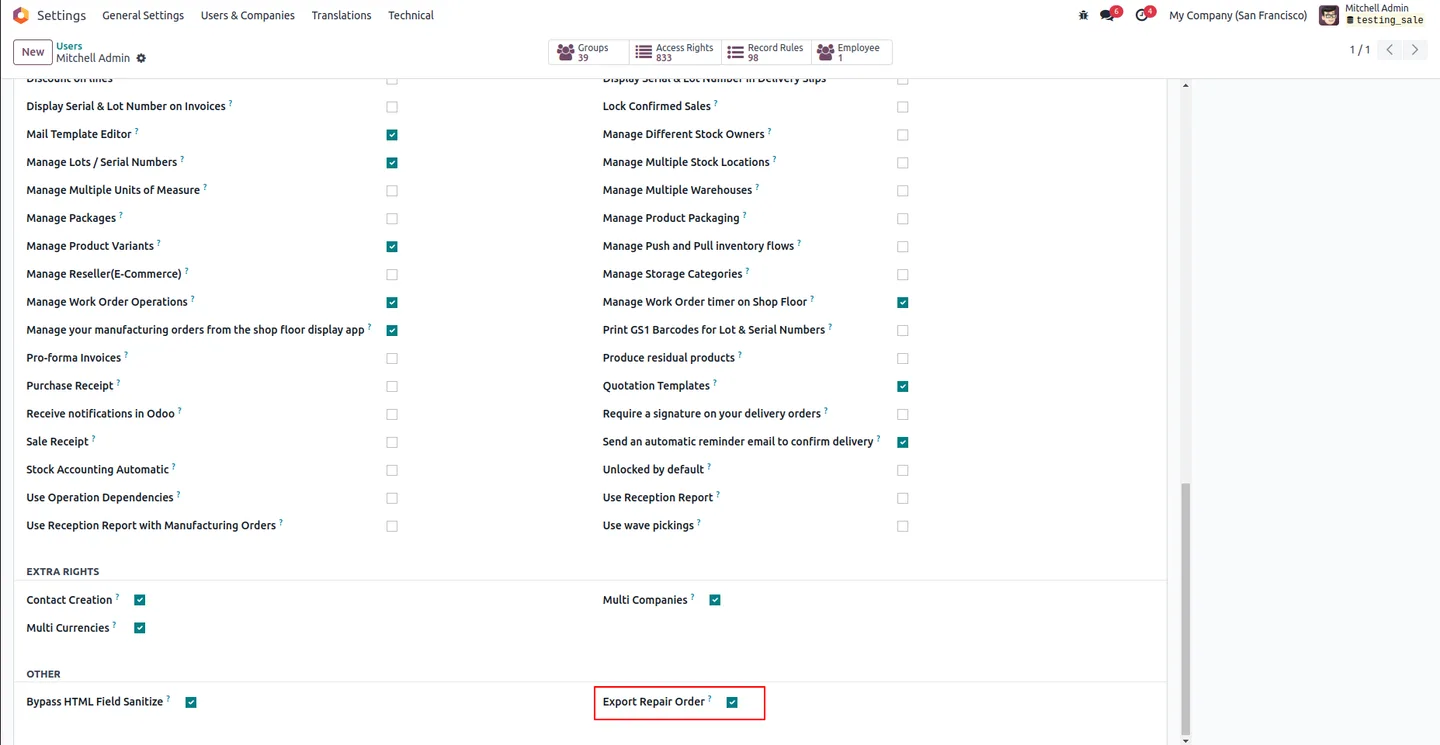The height and width of the screenshot is (745, 1440).
Task: Show help tooltip for Multi Companies
Action: coord(693,597)
